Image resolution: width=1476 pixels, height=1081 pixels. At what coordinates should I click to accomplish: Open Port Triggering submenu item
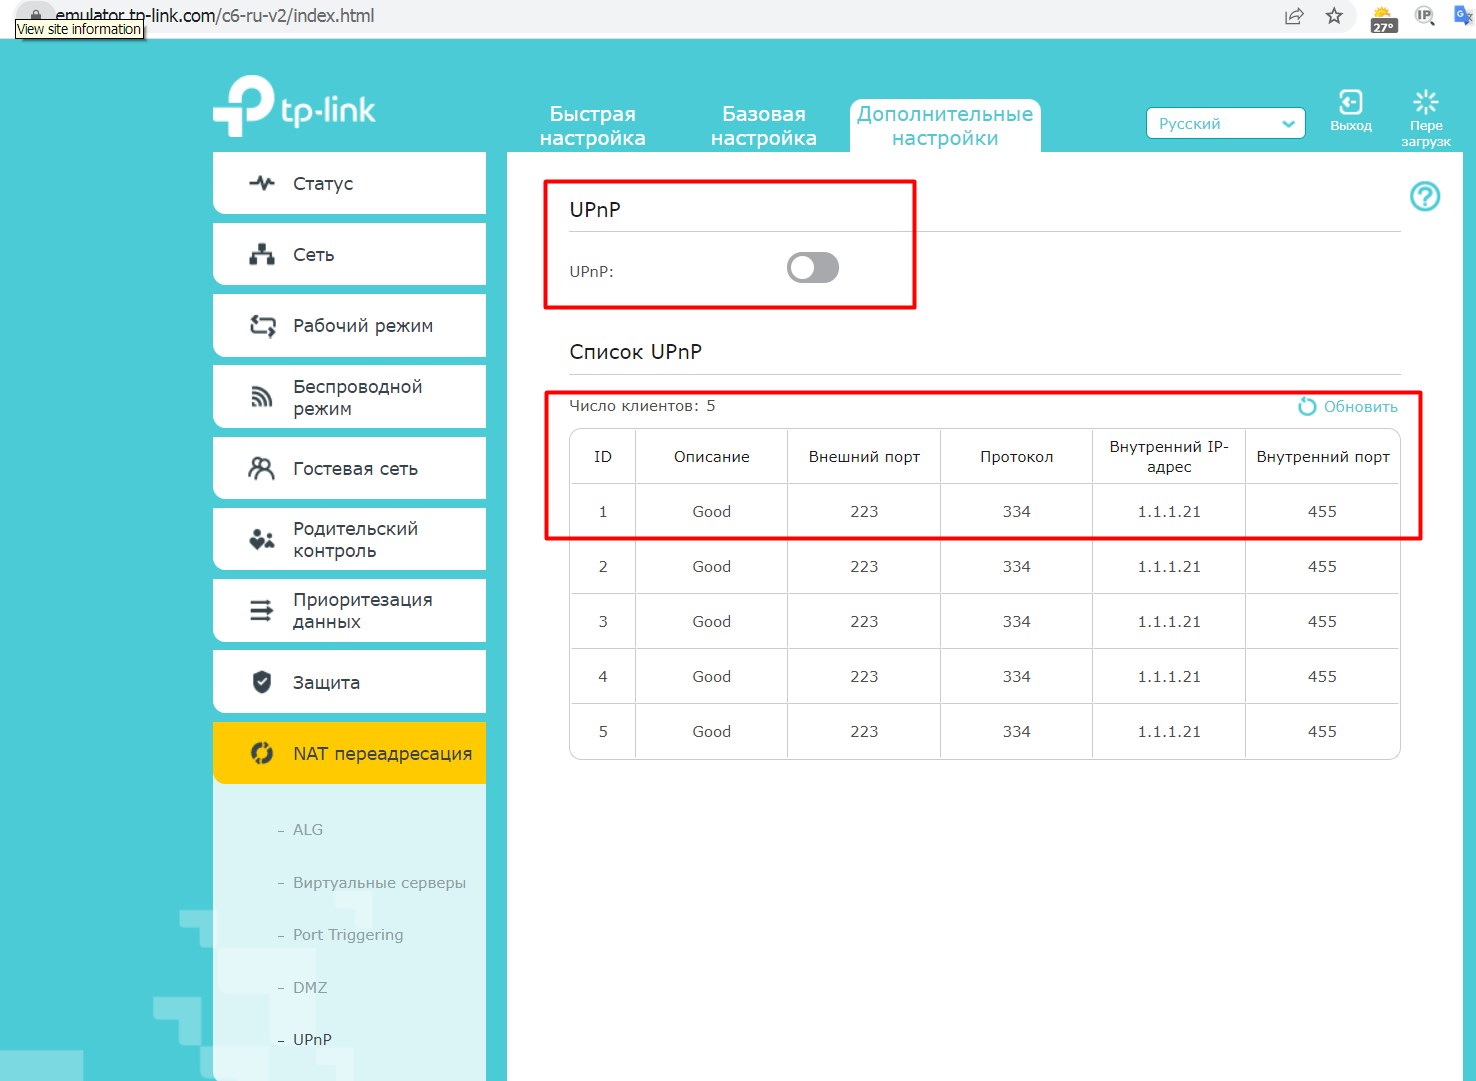coord(348,935)
